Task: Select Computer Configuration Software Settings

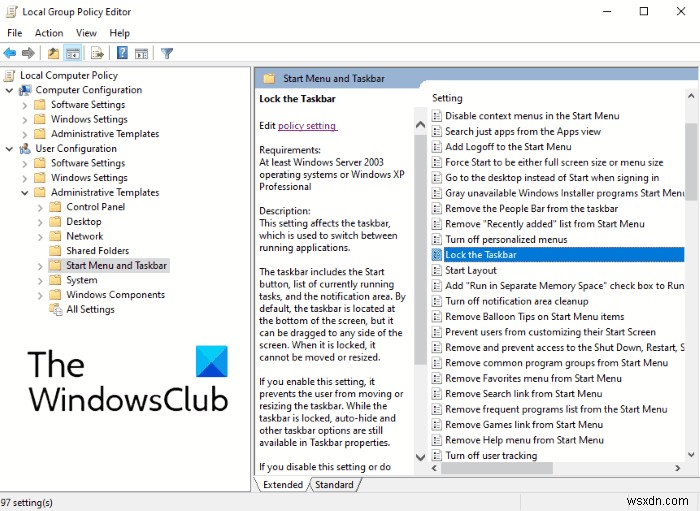Action: [x=88, y=105]
